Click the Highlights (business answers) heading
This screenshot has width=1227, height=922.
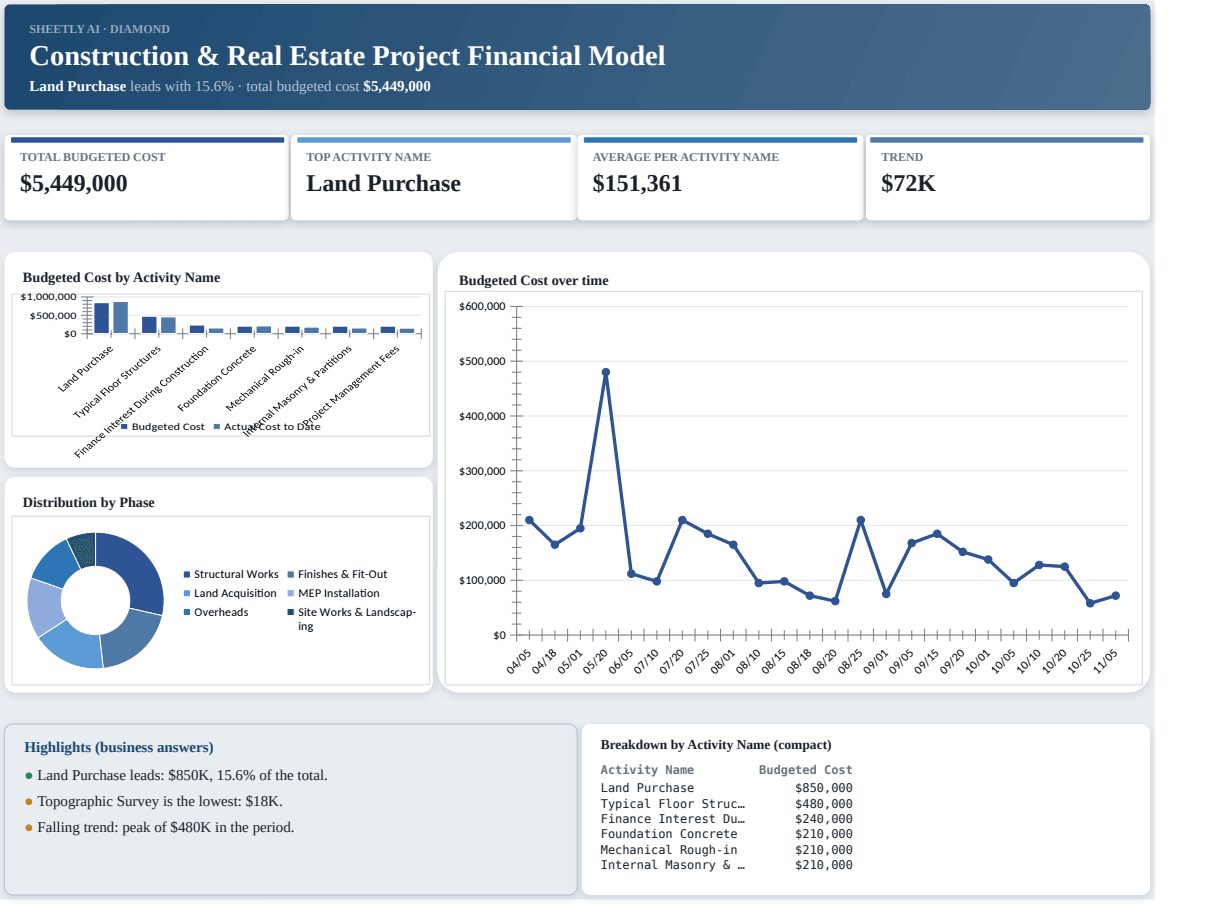(119, 747)
